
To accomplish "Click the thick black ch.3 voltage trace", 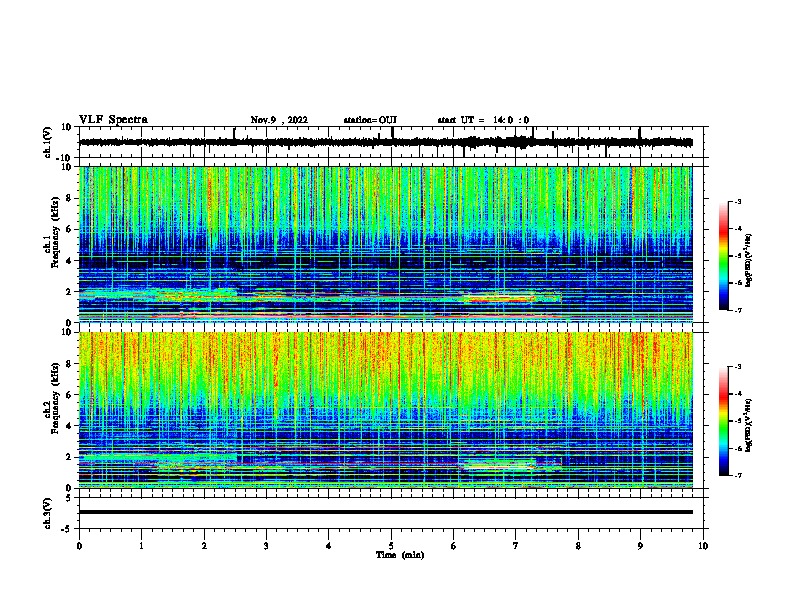I will point(385,512).
